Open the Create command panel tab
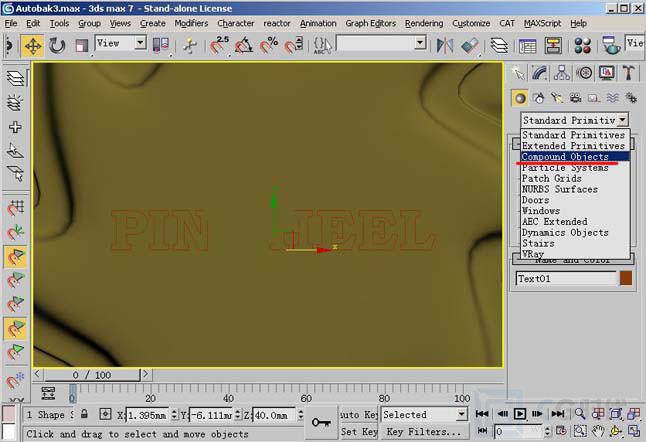Screen dimensions: 646x442 [518, 73]
